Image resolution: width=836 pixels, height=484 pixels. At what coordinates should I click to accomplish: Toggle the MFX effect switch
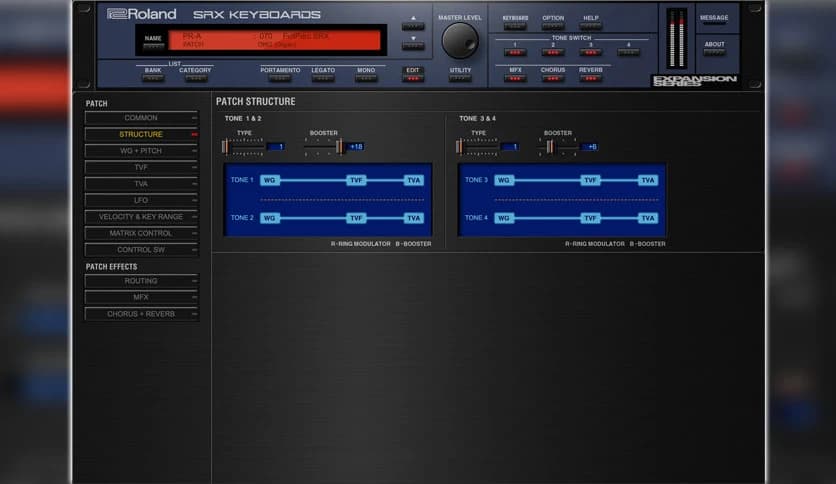(515, 78)
